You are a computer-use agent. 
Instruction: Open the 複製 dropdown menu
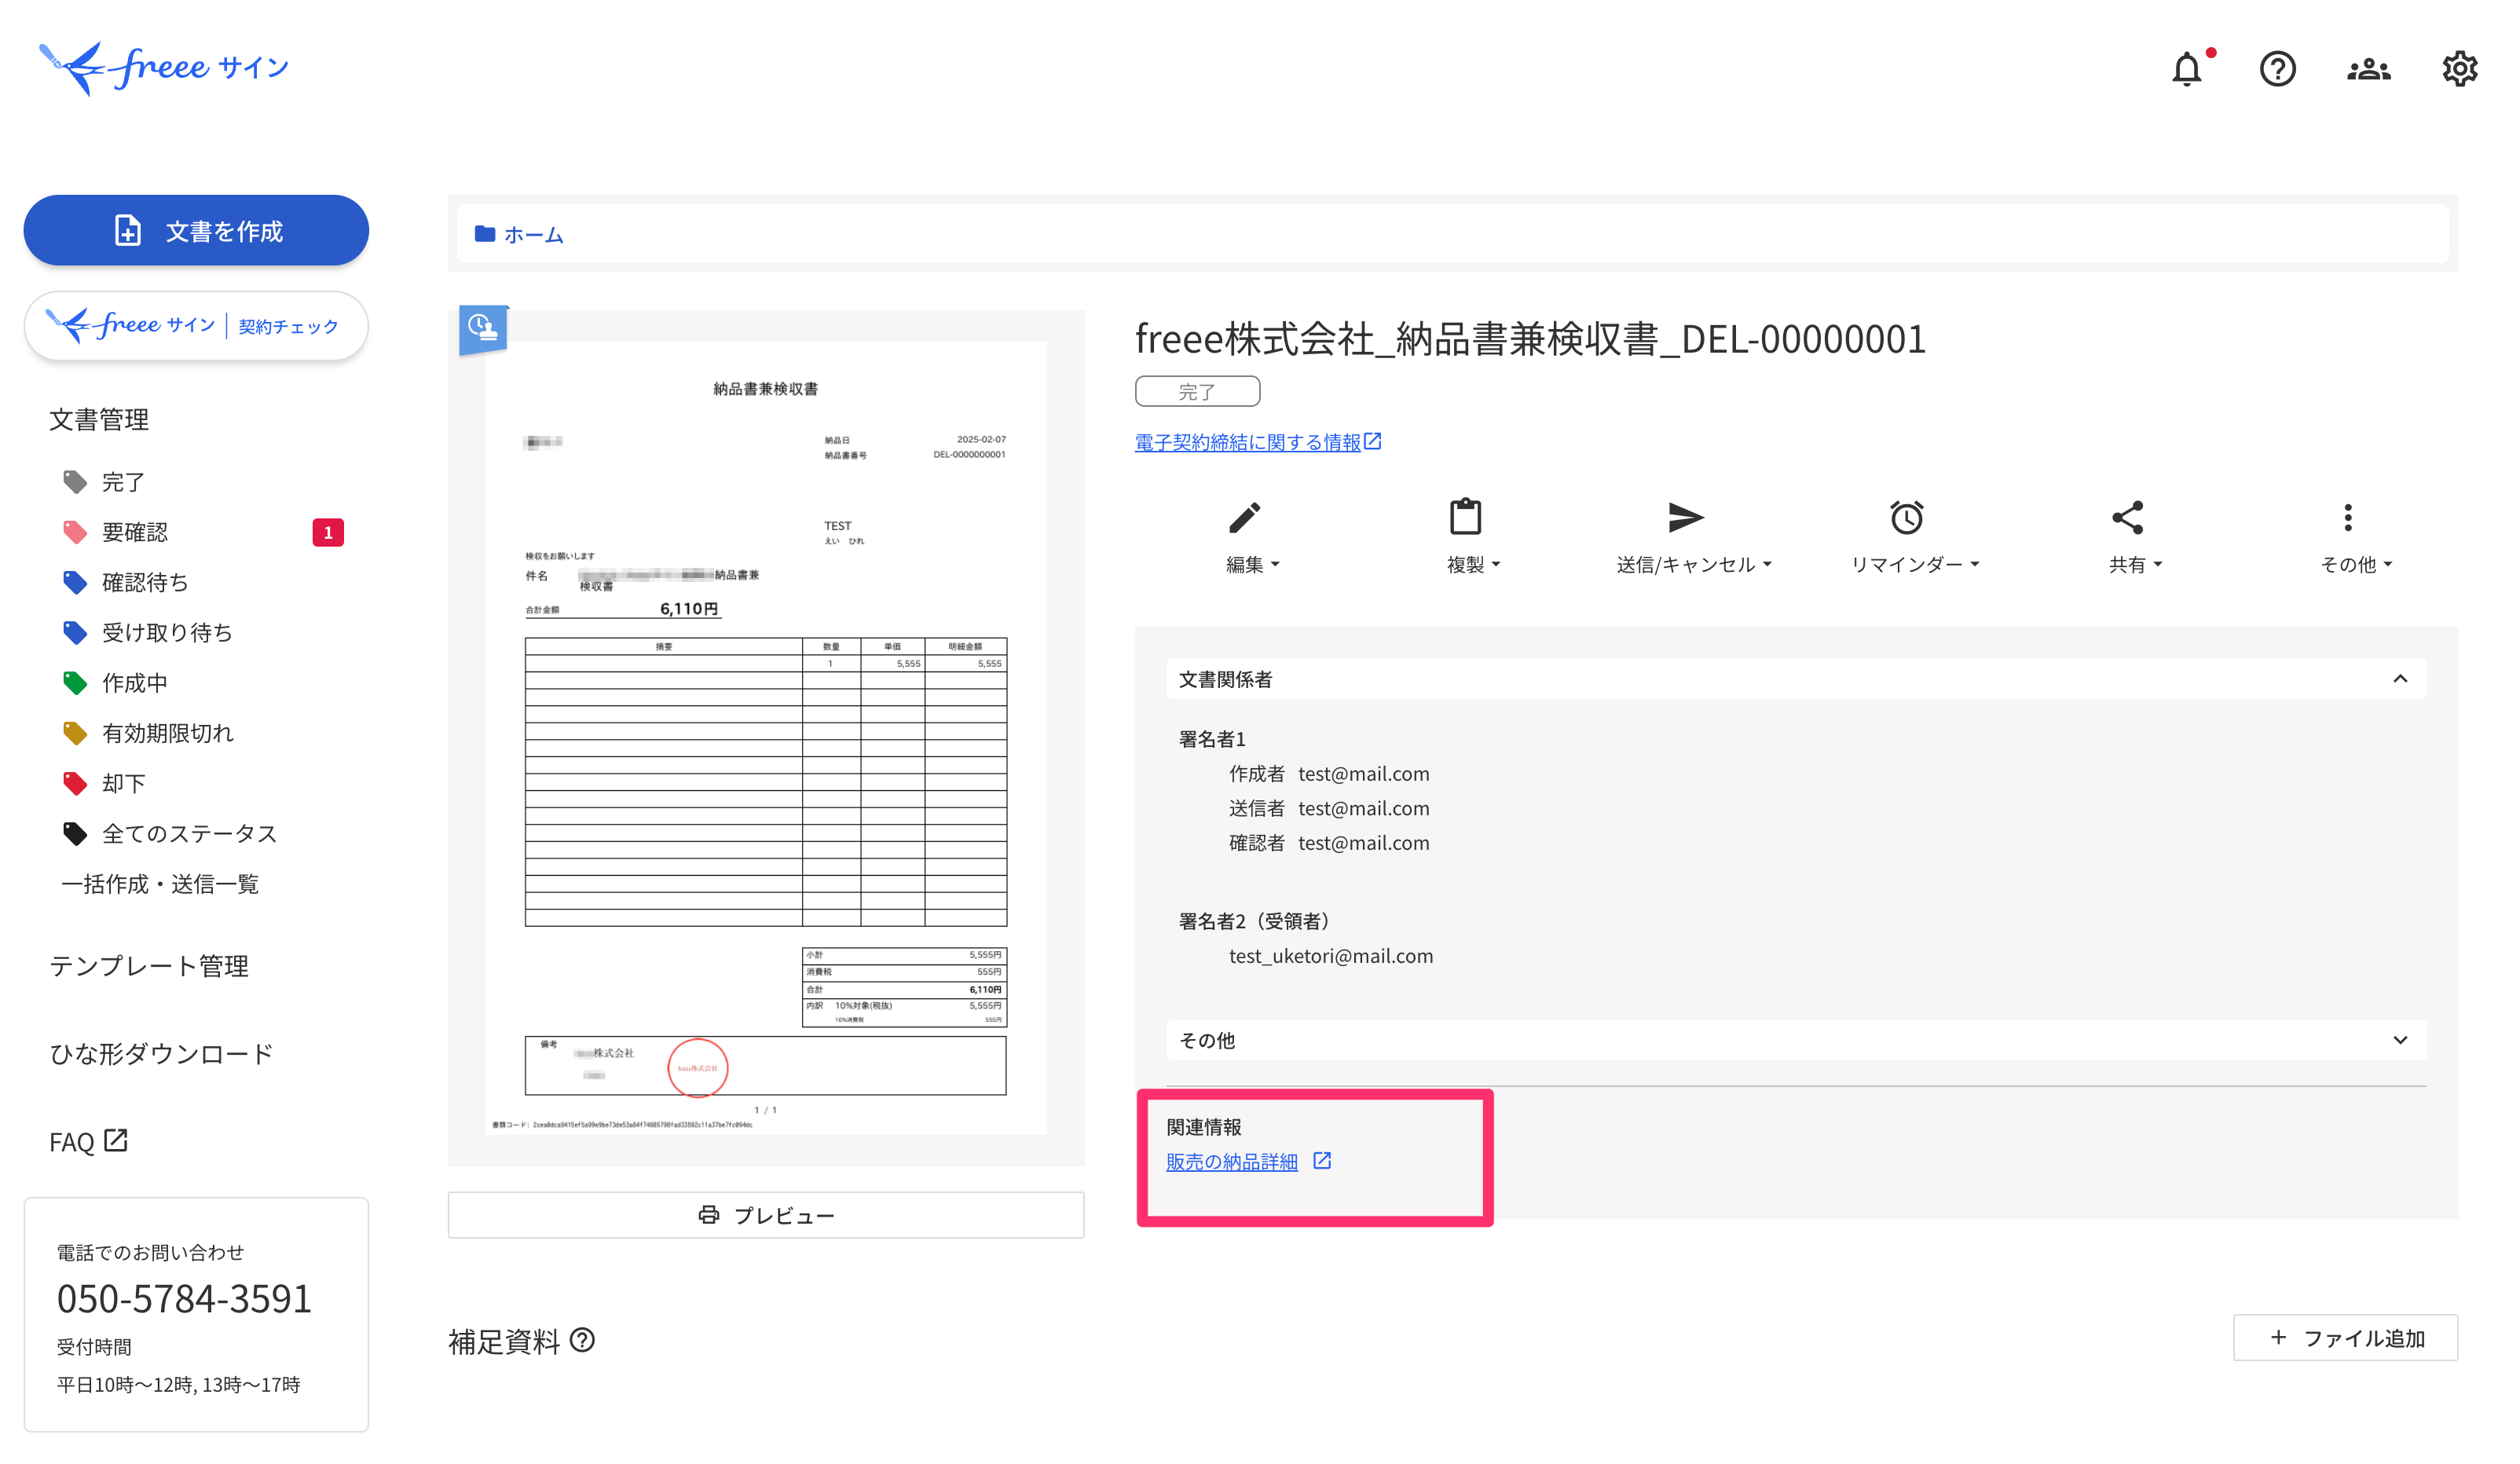tap(1474, 565)
